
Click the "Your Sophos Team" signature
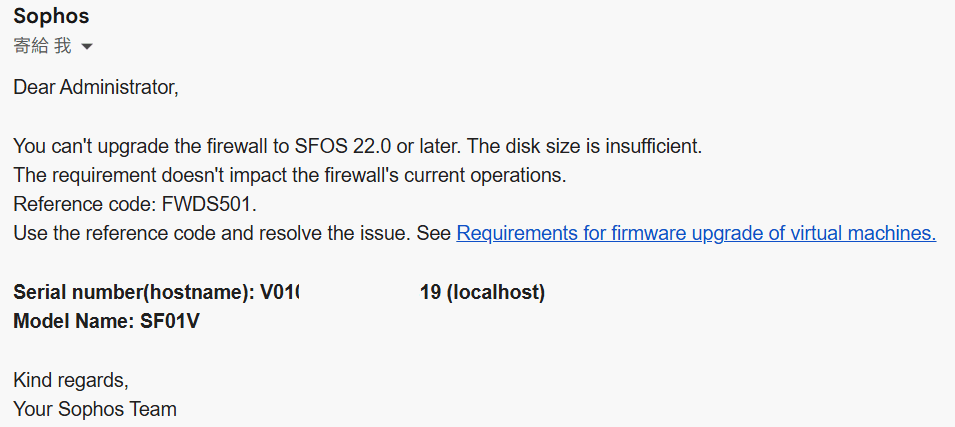coord(95,409)
